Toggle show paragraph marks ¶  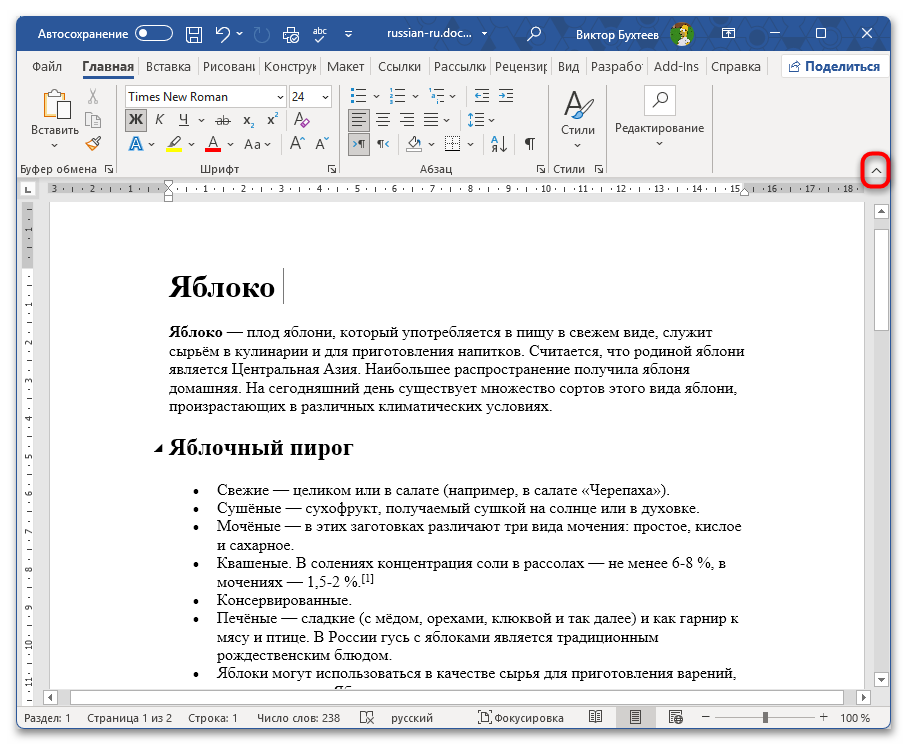click(529, 143)
